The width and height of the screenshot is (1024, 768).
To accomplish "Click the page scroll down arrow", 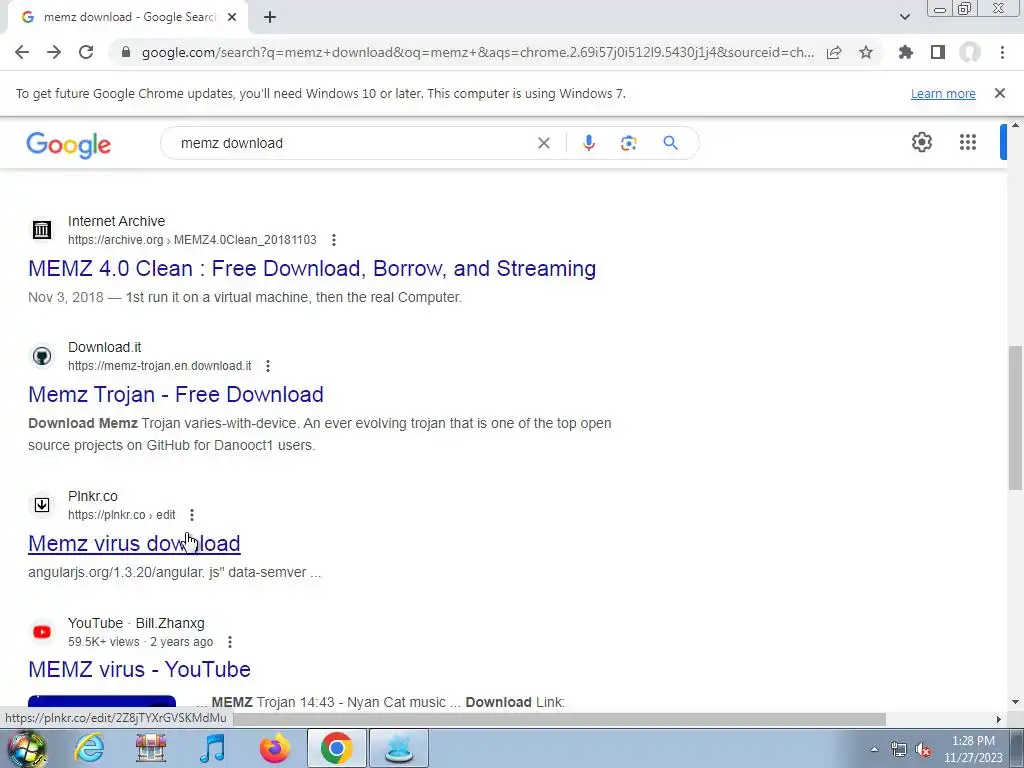I will pyautogui.click(x=1015, y=702).
